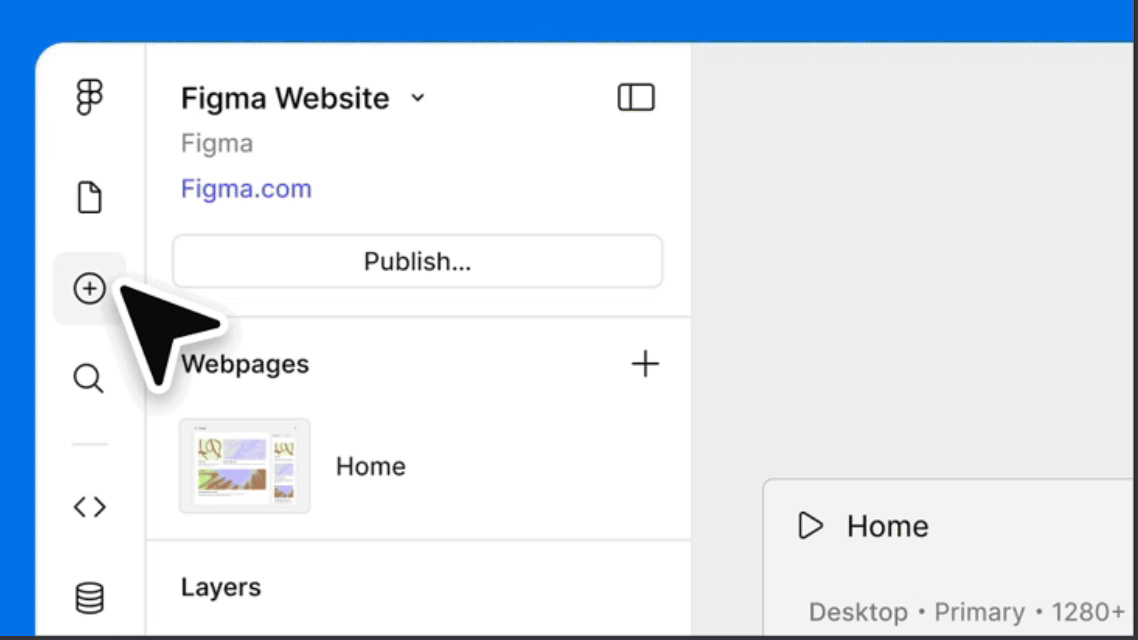Select the Home frame title on canvas
This screenshot has height=640, width=1138.
888,526
